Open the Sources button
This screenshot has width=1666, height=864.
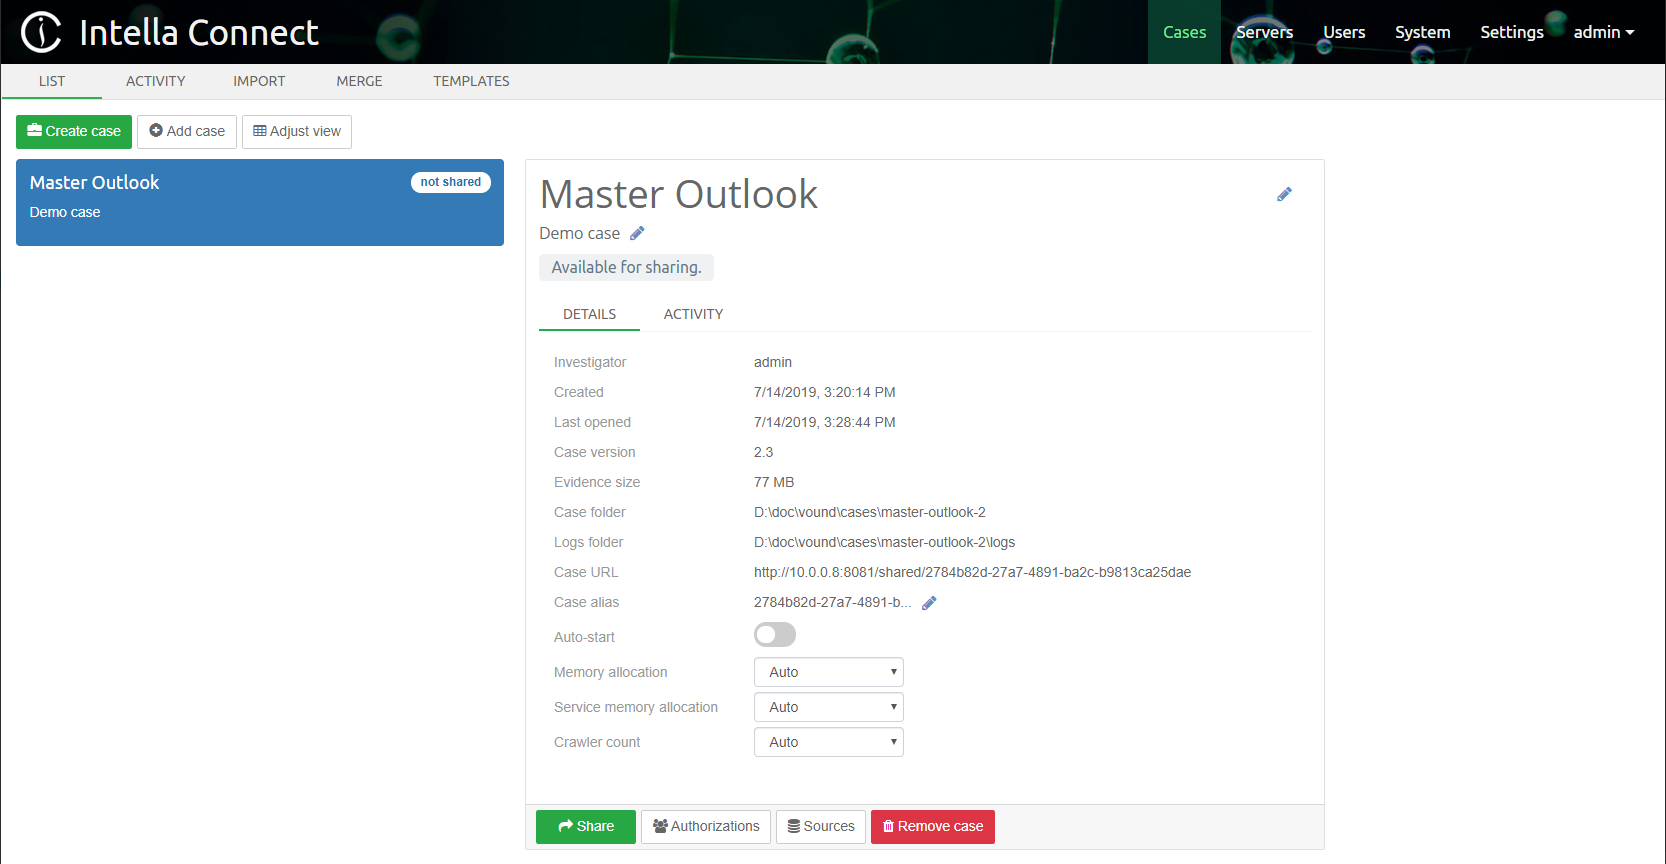pos(820,826)
